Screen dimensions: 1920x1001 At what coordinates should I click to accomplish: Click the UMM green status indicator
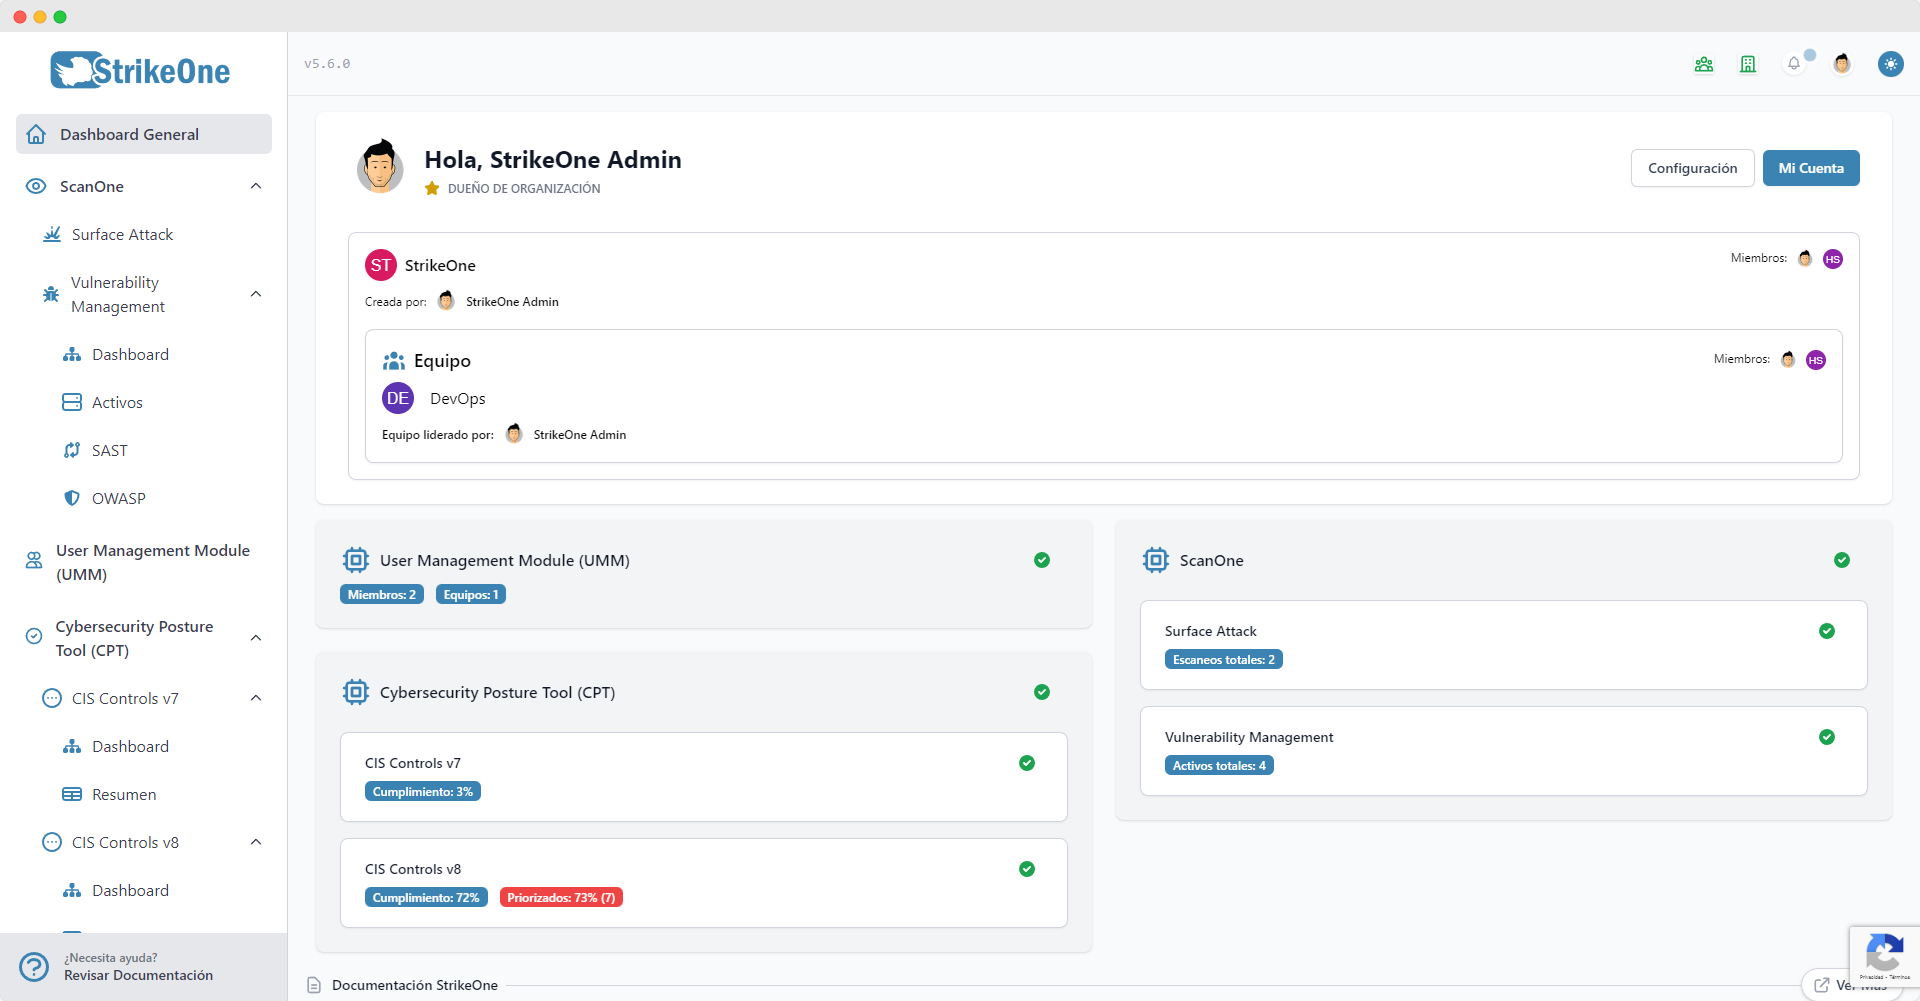(x=1042, y=560)
